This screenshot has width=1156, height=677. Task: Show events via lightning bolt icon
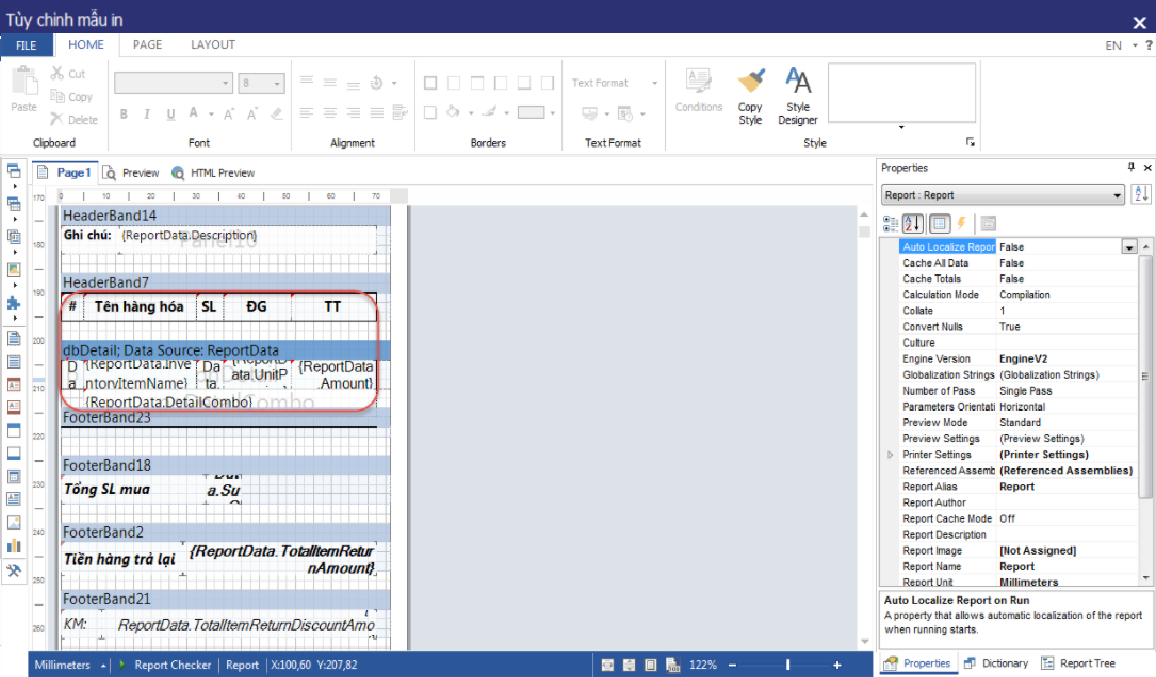[961, 223]
